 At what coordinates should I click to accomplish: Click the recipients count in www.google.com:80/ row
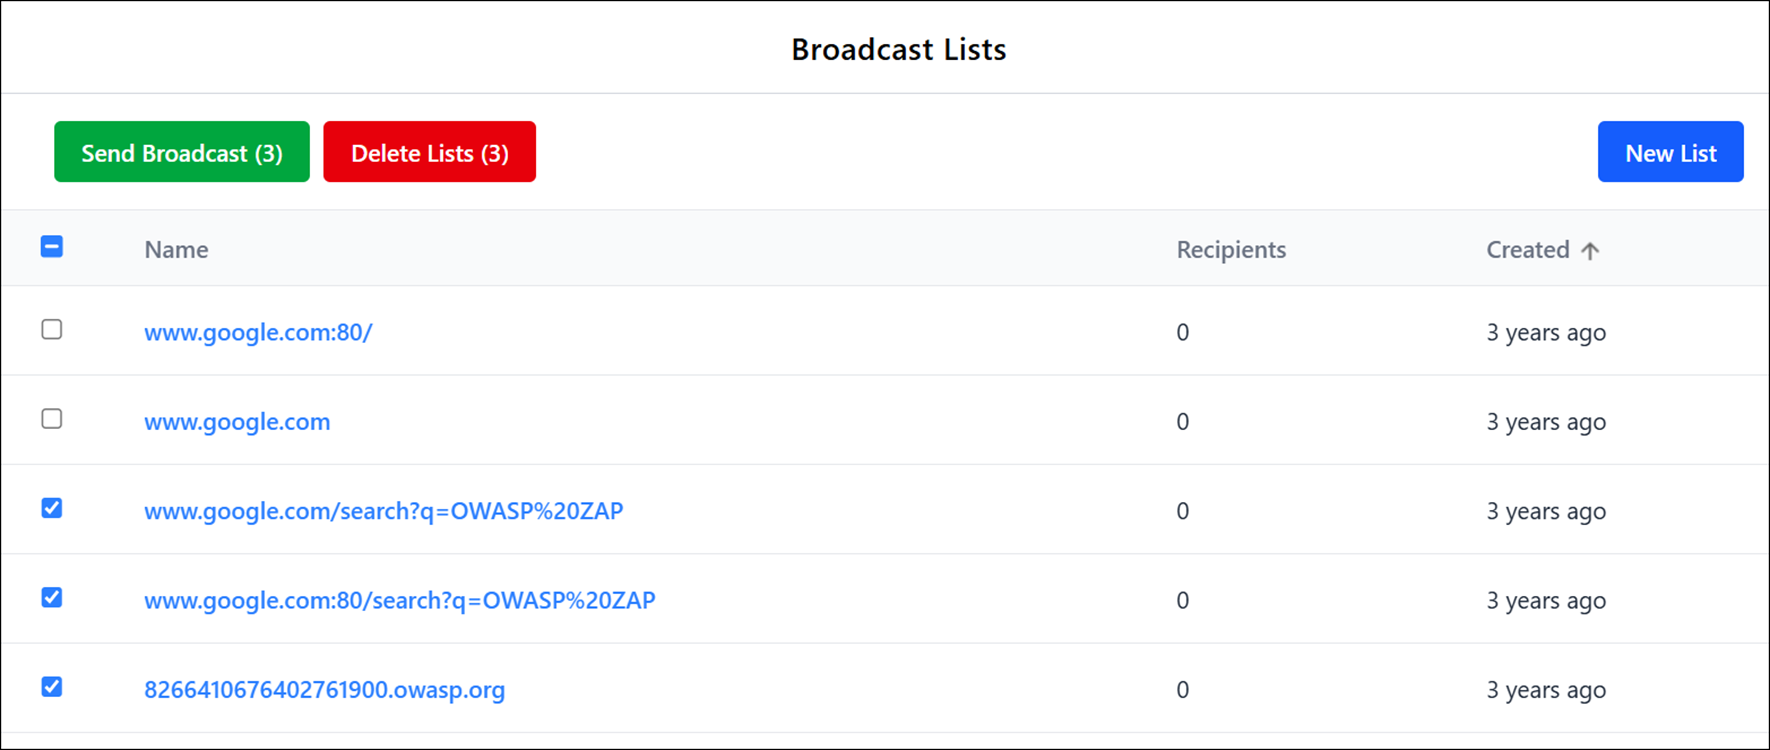tap(1183, 332)
